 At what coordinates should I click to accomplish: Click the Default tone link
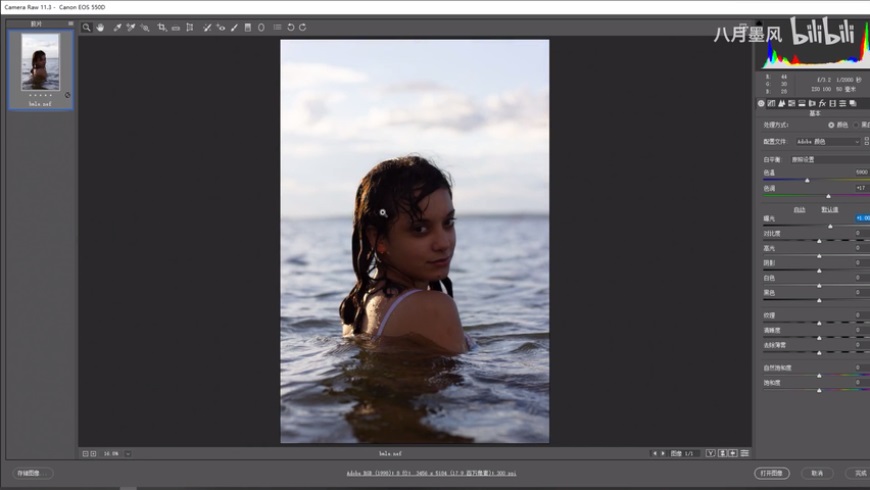[829, 210]
